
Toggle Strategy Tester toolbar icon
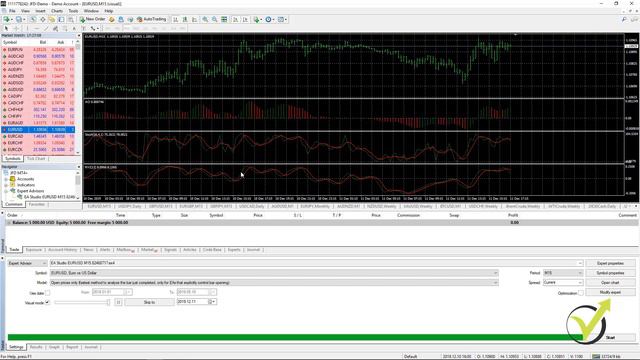tap(71, 19)
